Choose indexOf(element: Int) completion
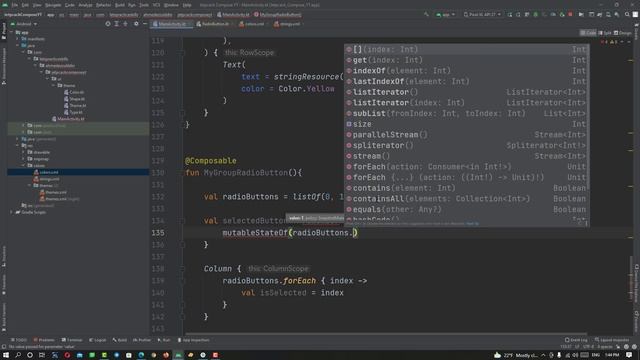Image resolution: width=640 pixels, height=360 pixels. click(466, 71)
